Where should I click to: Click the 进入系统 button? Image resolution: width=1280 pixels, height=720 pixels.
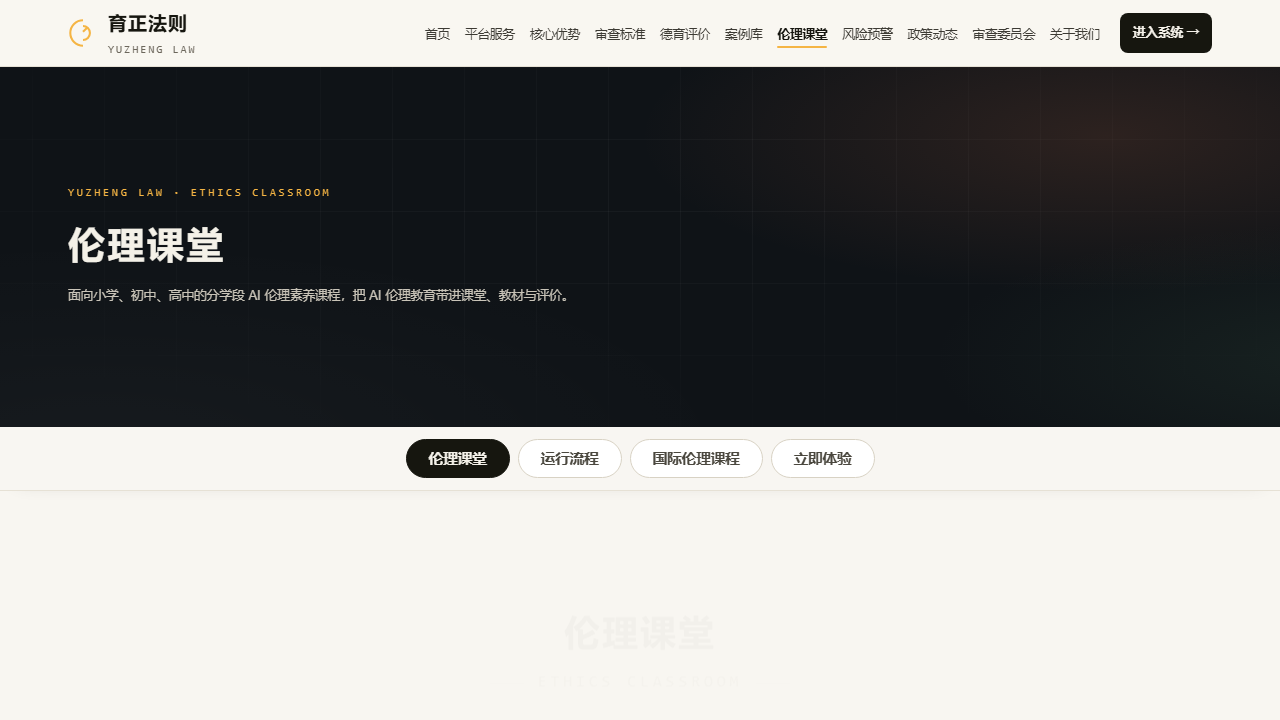click(x=1166, y=33)
